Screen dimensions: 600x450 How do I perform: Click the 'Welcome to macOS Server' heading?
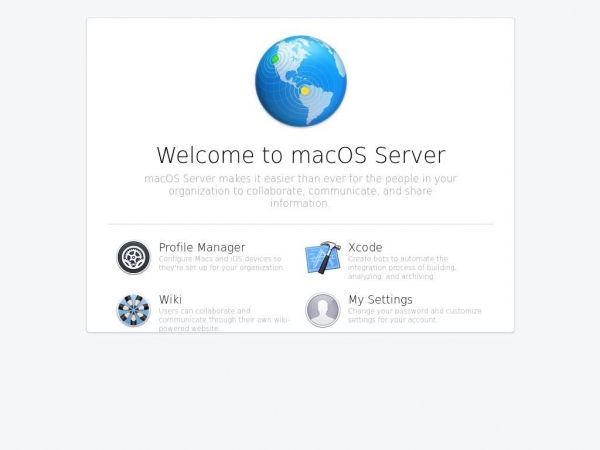[x=301, y=155]
